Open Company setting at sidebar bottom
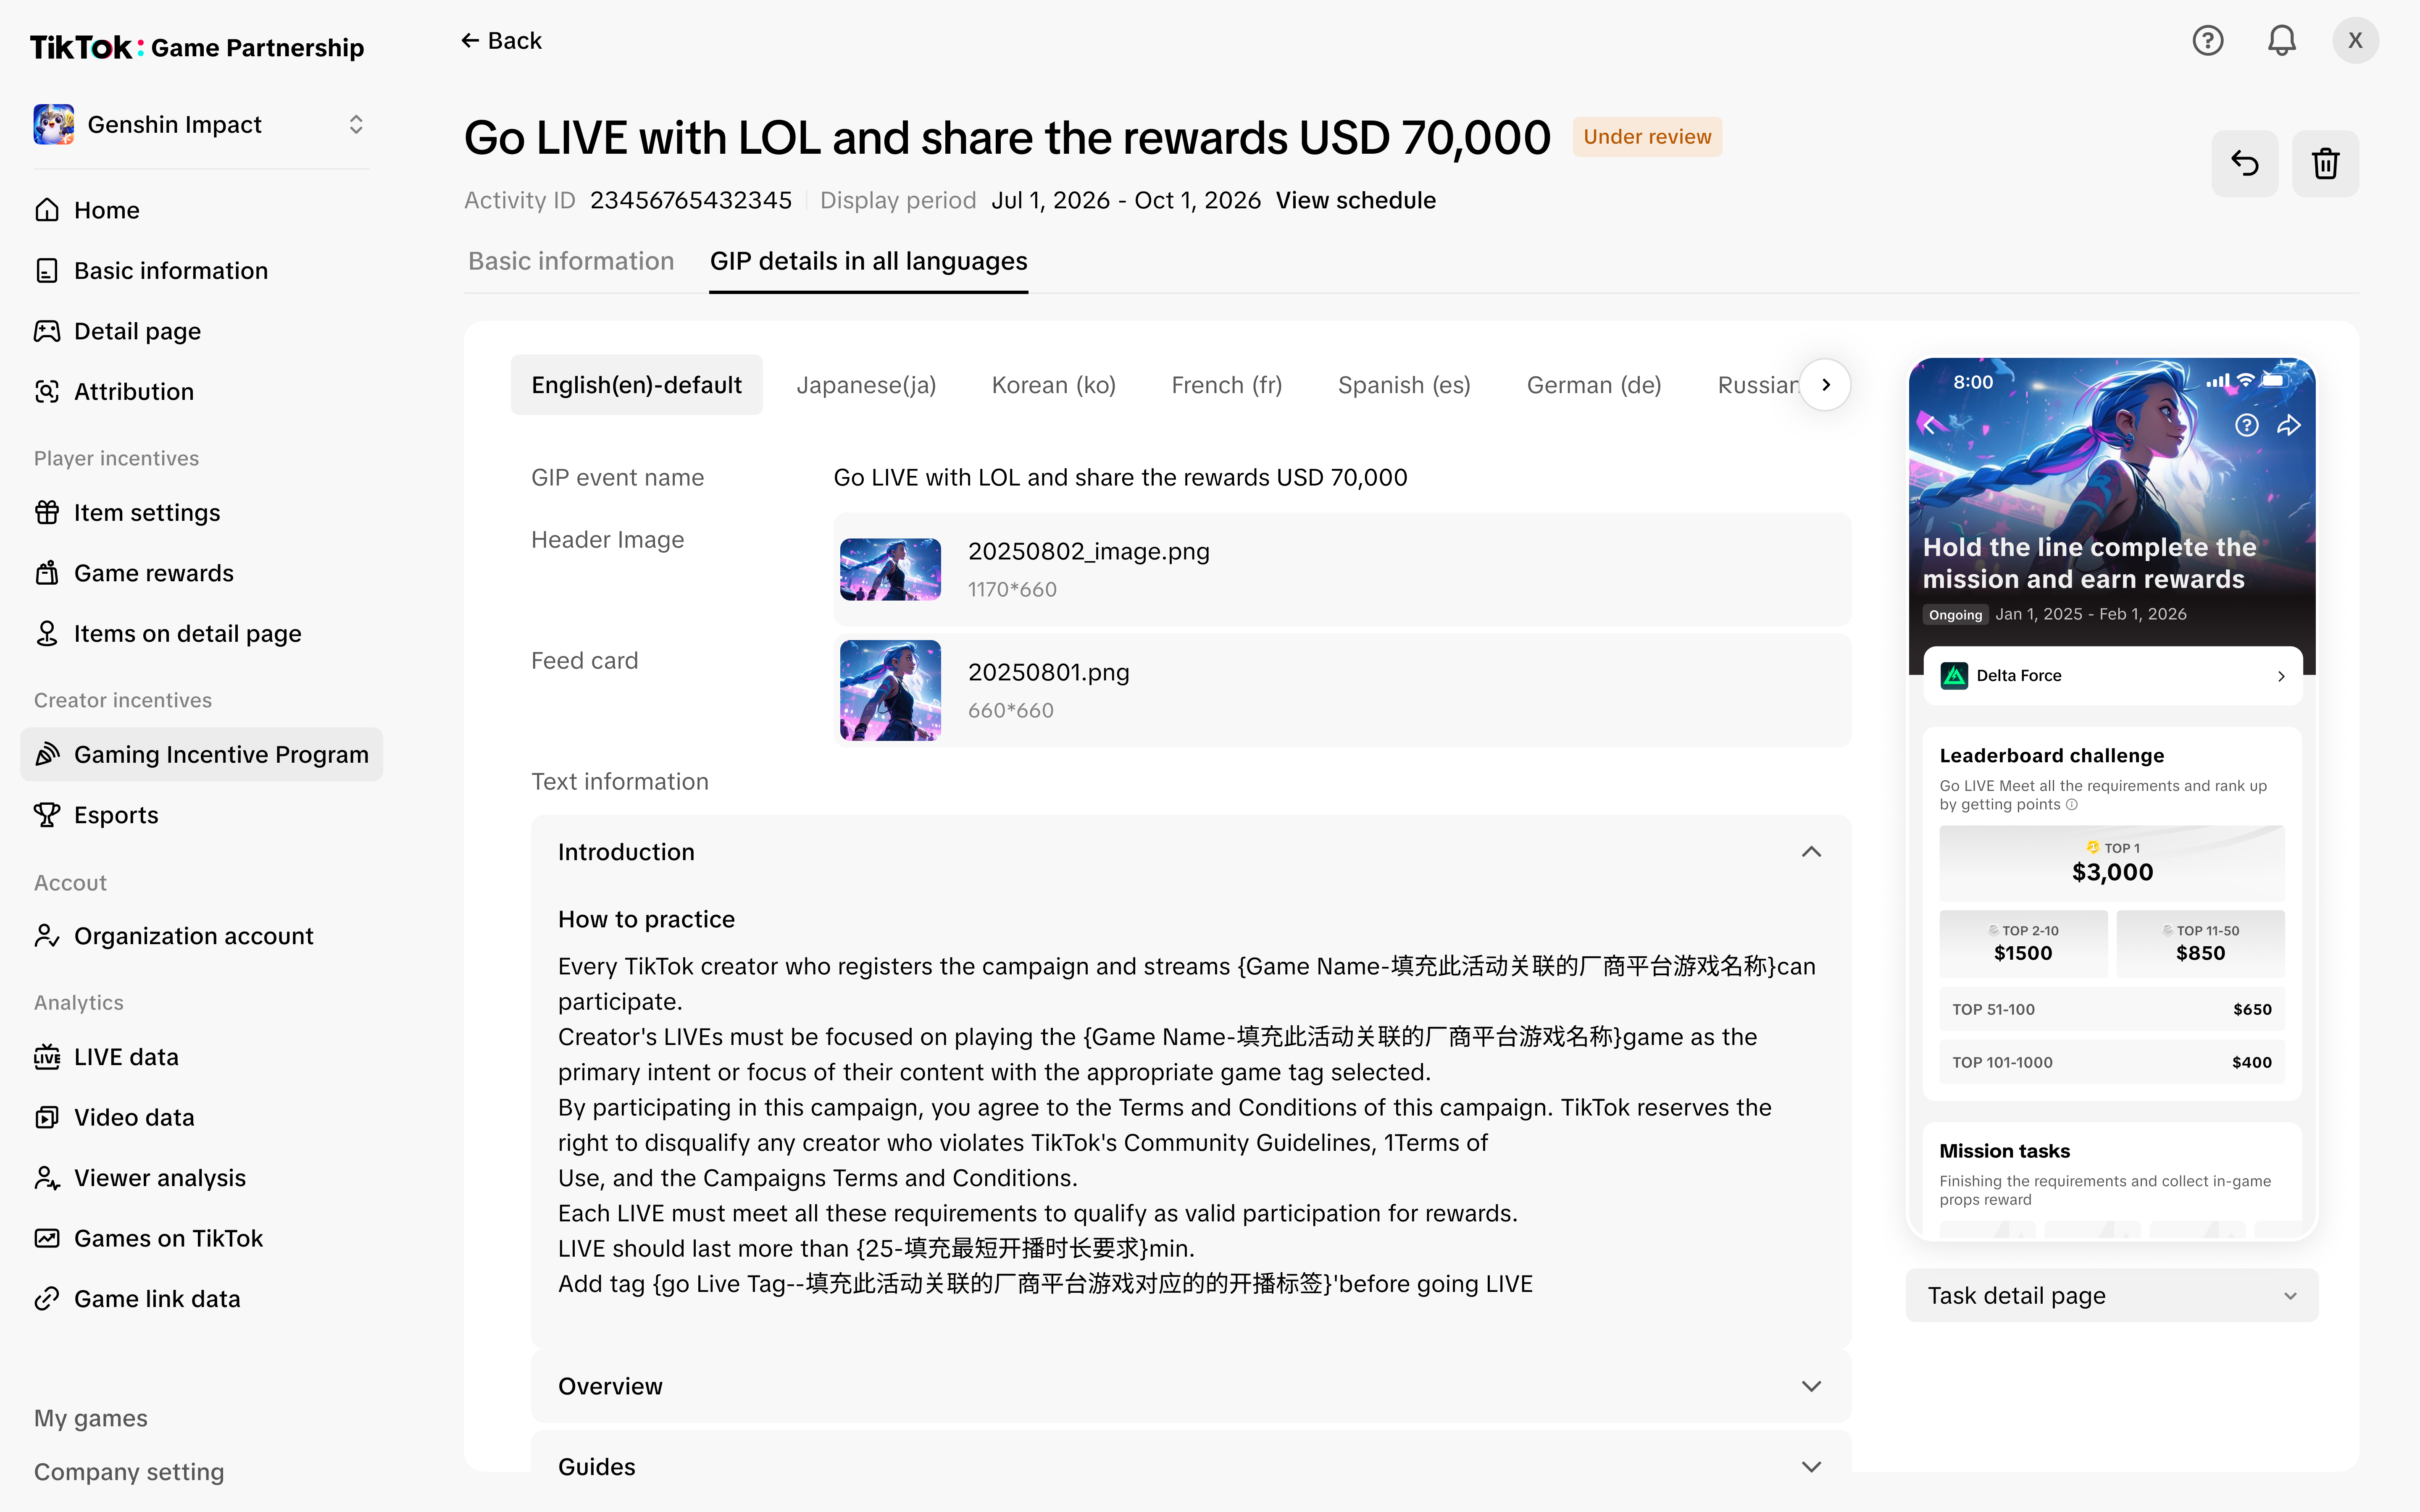2420x1512 pixels. tap(129, 1472)
